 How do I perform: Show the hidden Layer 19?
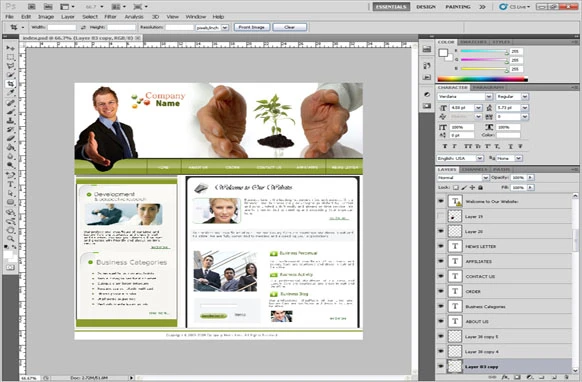441,216
